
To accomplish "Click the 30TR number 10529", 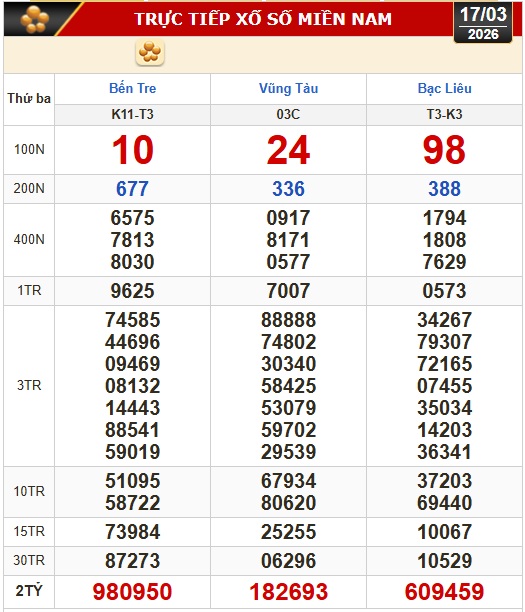I will (445, 561).
